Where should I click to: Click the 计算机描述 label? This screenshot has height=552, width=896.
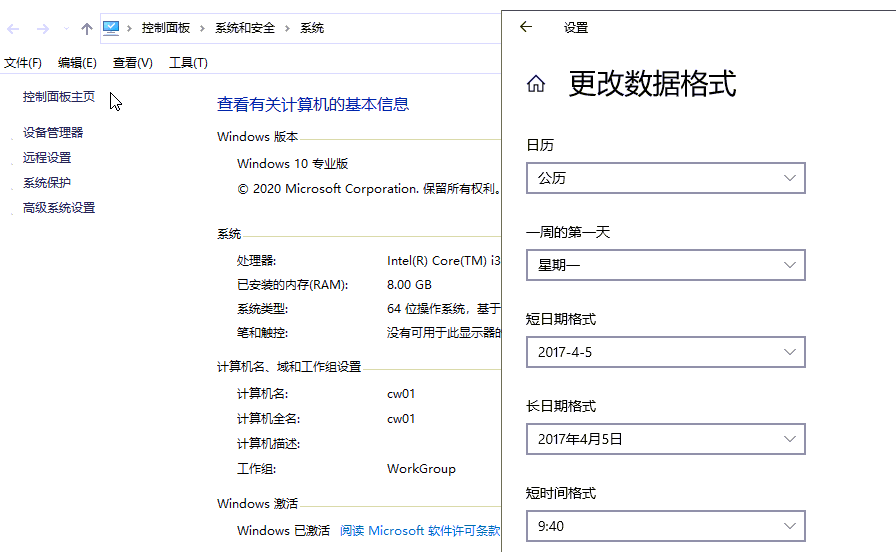coord(269,443)
